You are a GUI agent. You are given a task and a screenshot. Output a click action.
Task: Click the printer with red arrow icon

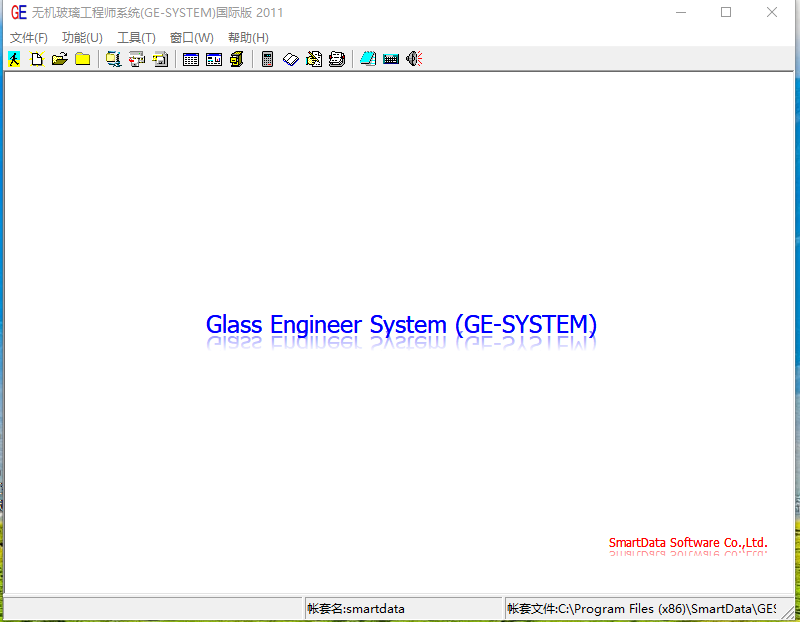[x=137, y=59]
